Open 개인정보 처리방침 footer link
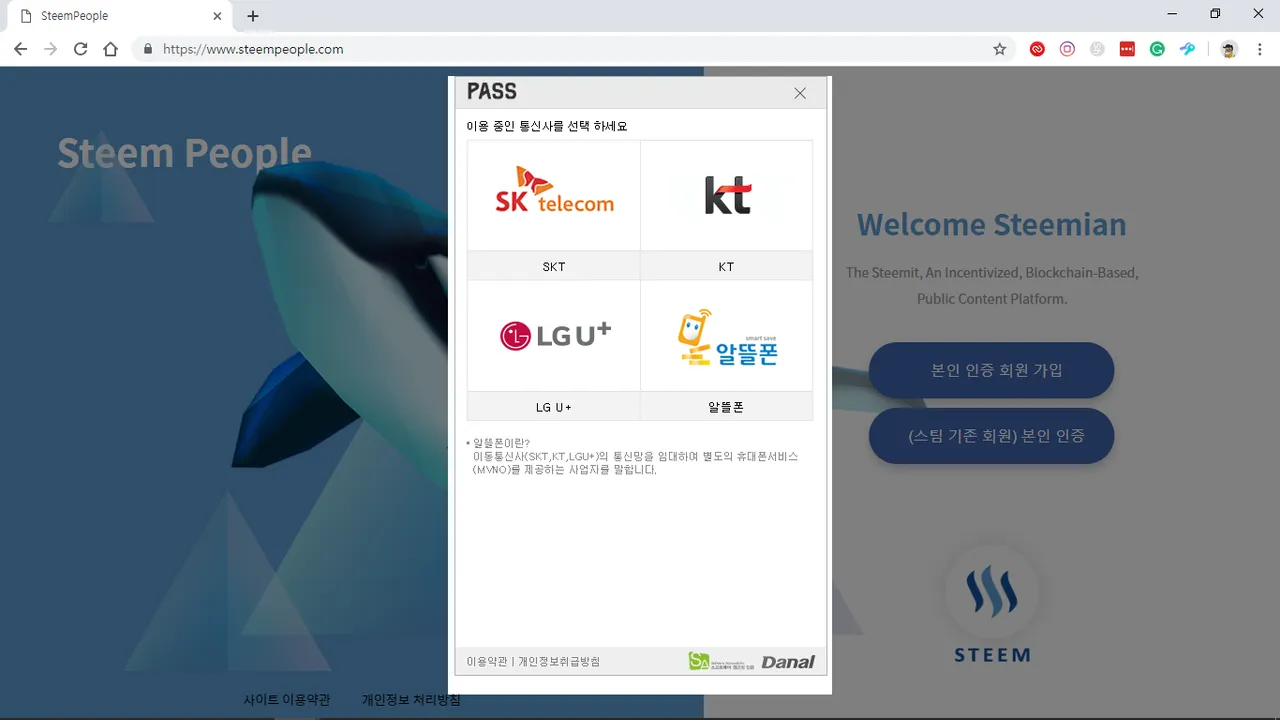 [411, 700]
